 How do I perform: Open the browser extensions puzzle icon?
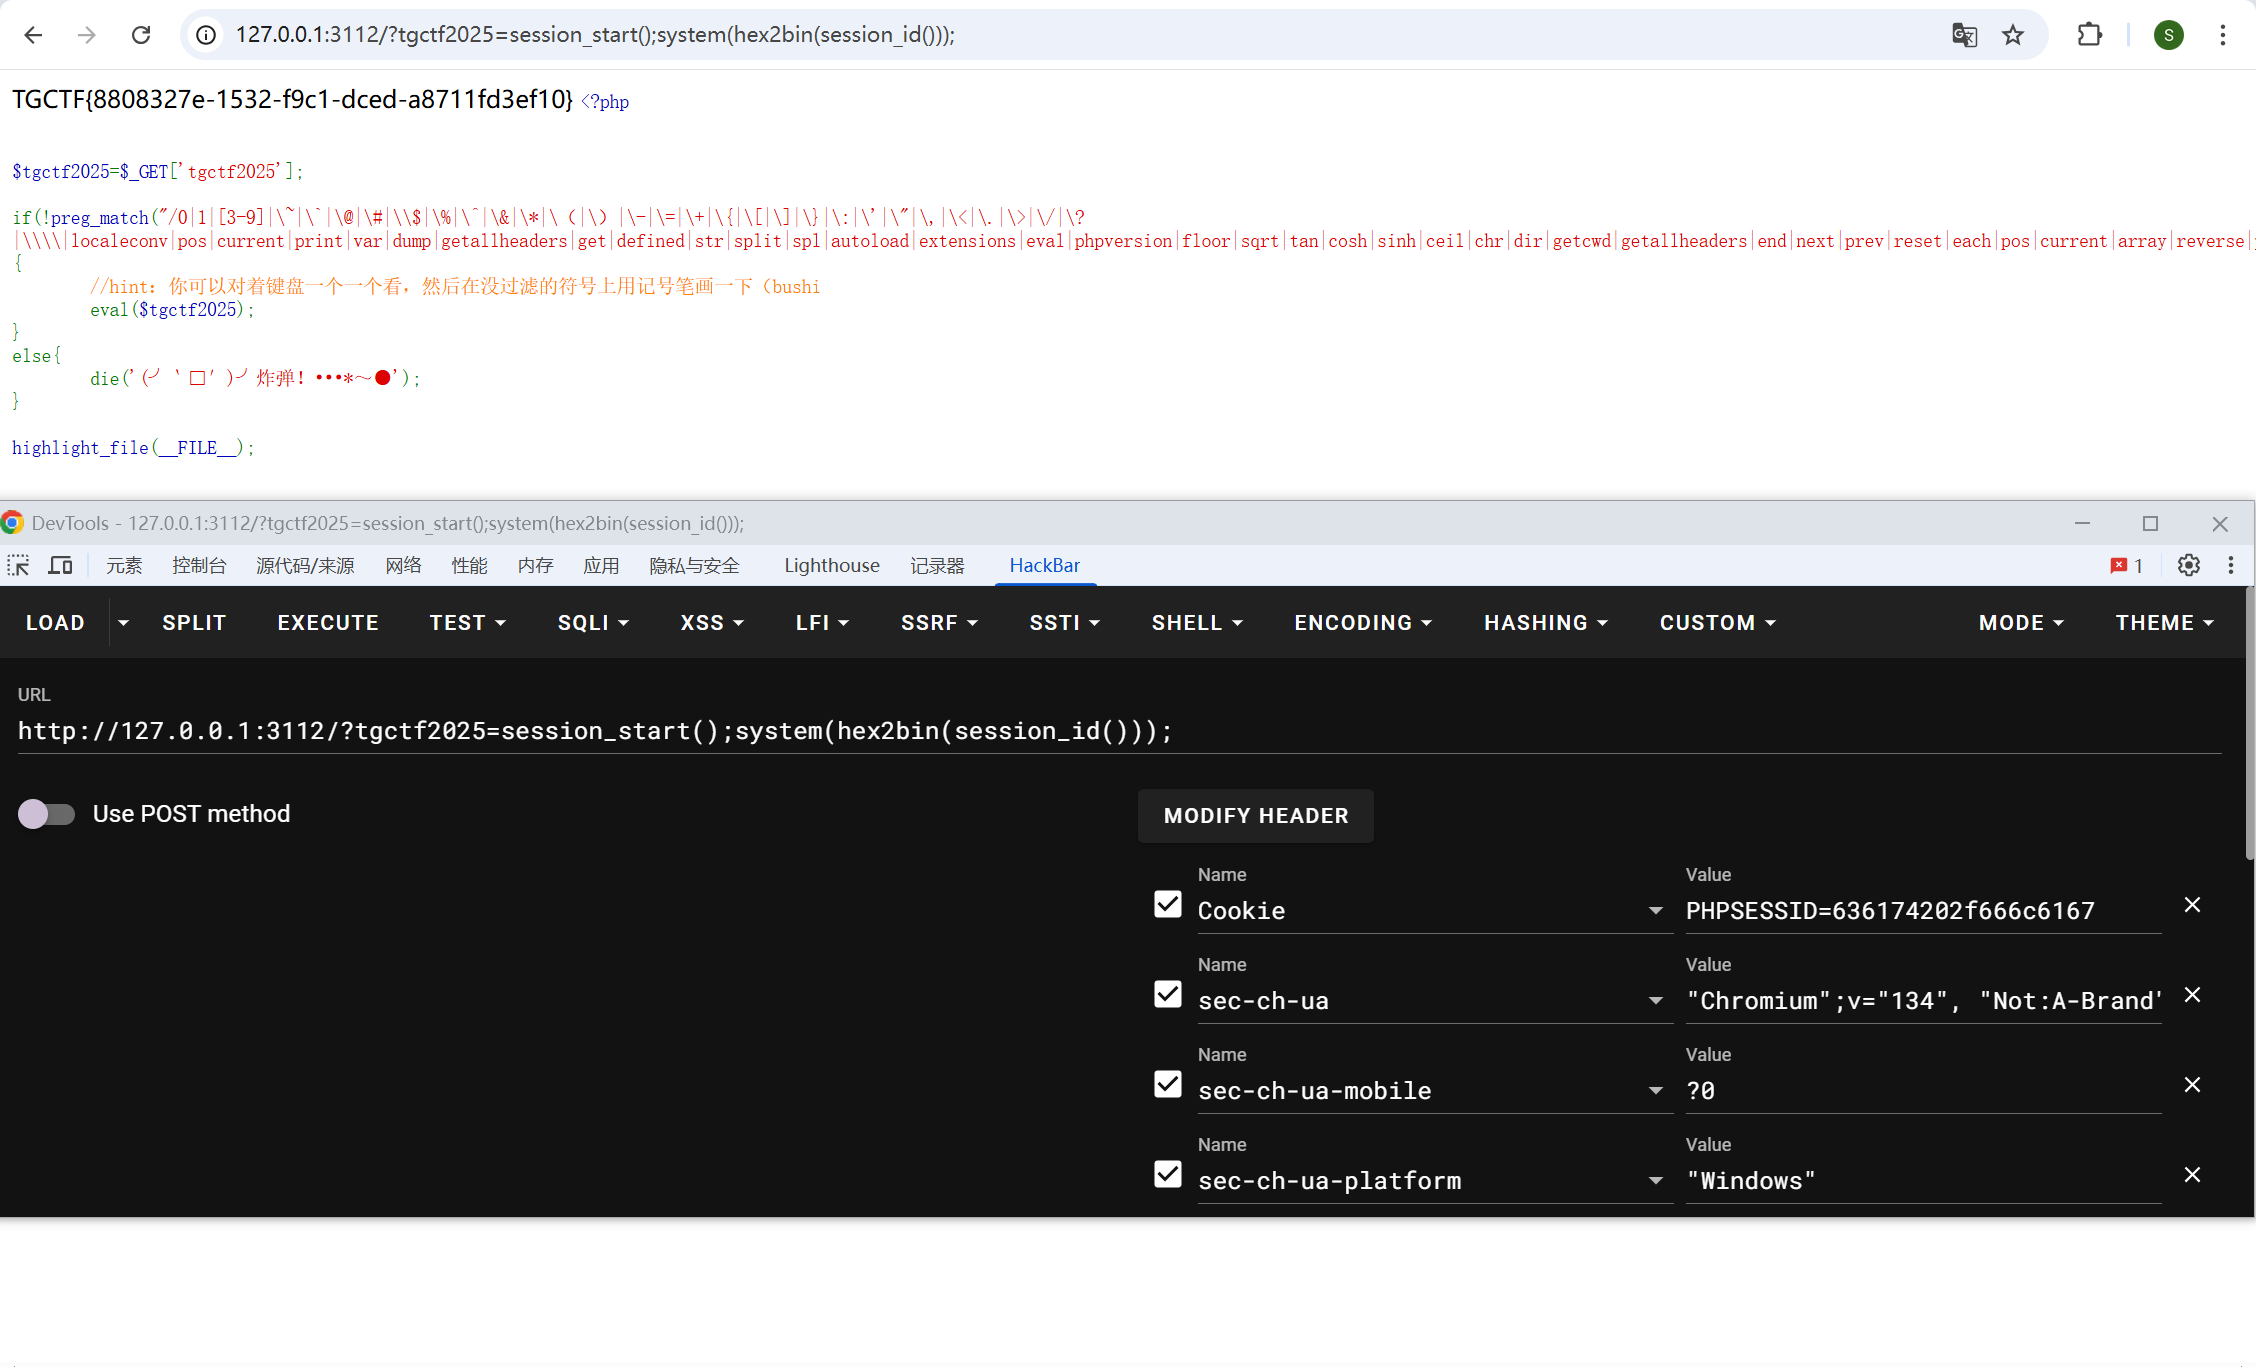[x=2089, y=35]
